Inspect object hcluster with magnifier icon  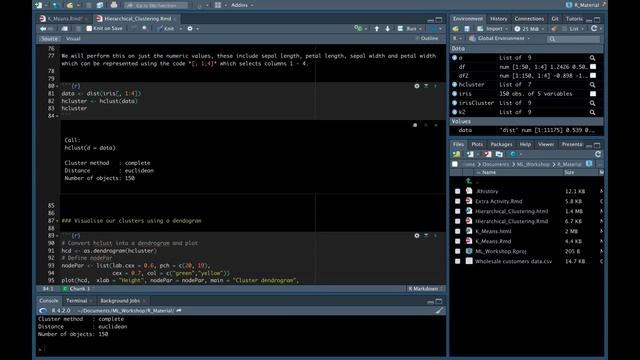592,85
